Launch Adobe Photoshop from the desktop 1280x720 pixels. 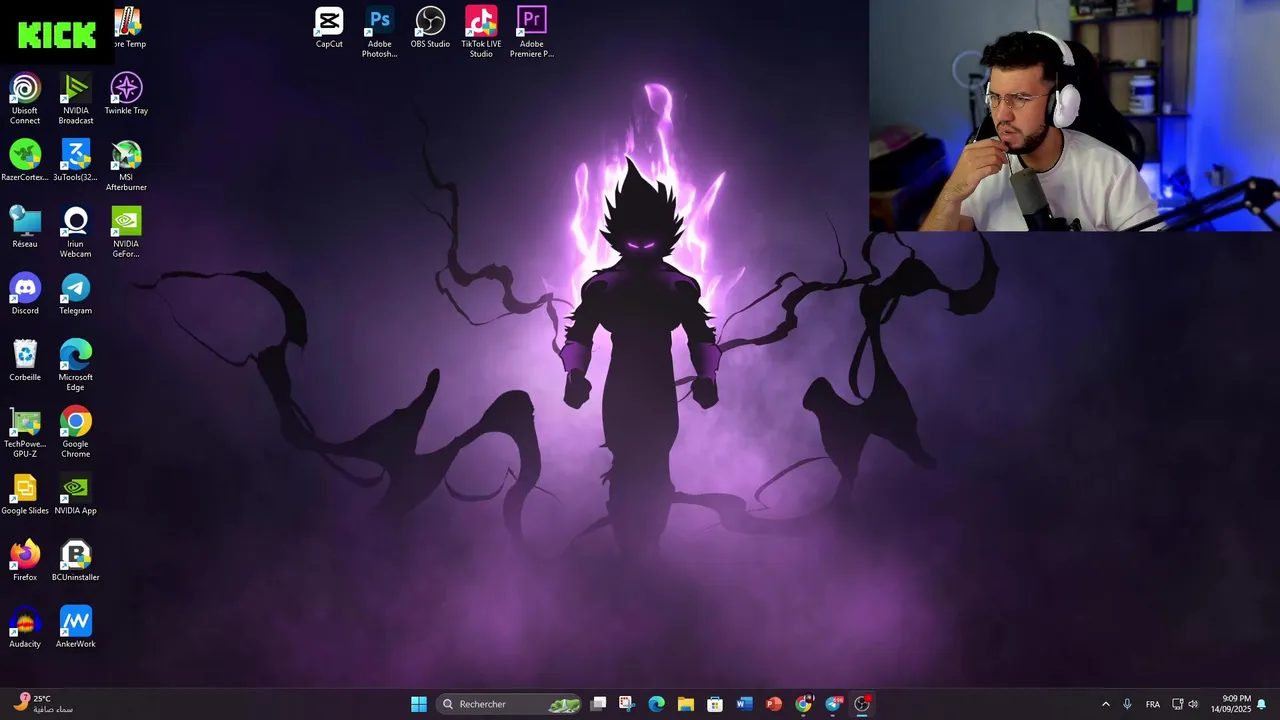pos(379,32)
